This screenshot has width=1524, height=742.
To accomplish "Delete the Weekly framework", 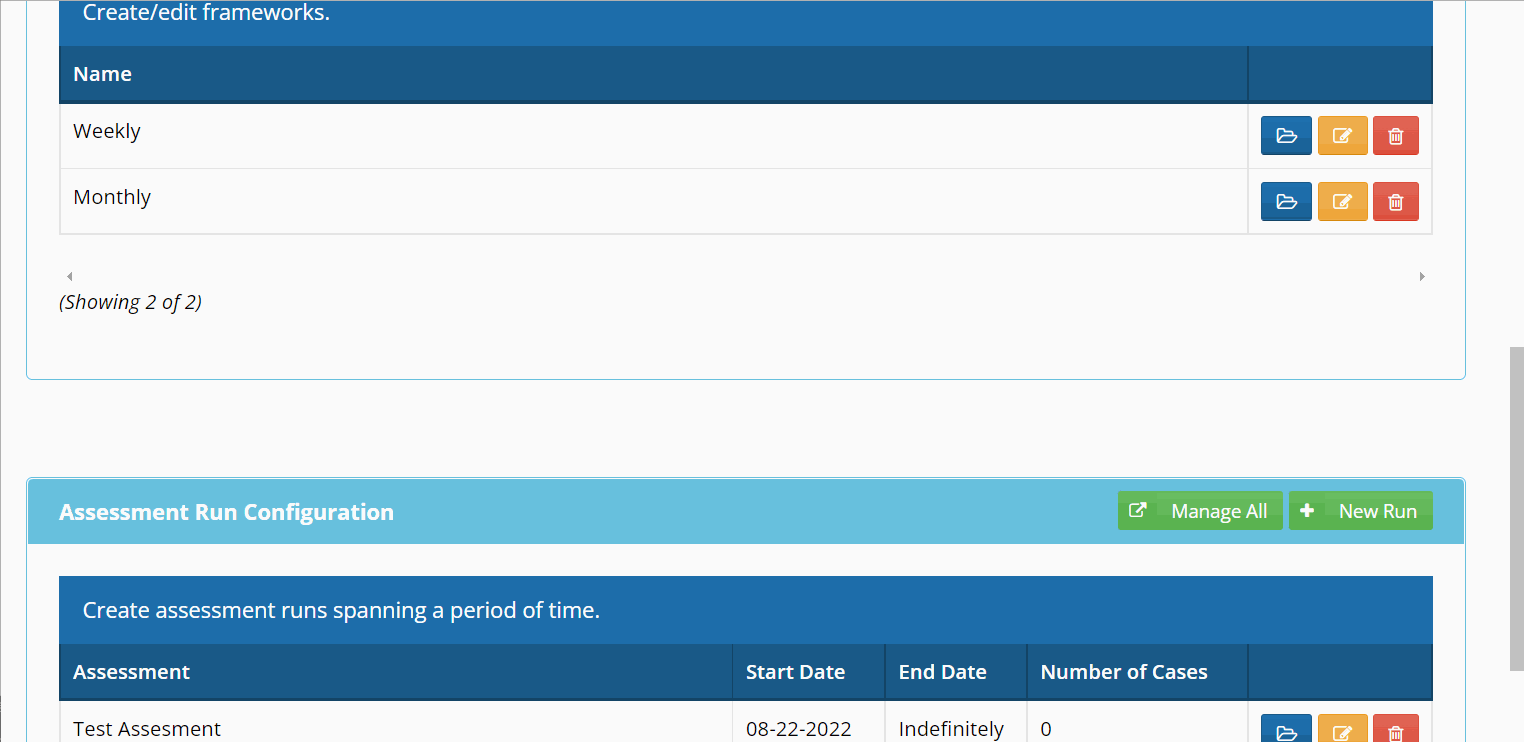I will [x=1396, y=135].
